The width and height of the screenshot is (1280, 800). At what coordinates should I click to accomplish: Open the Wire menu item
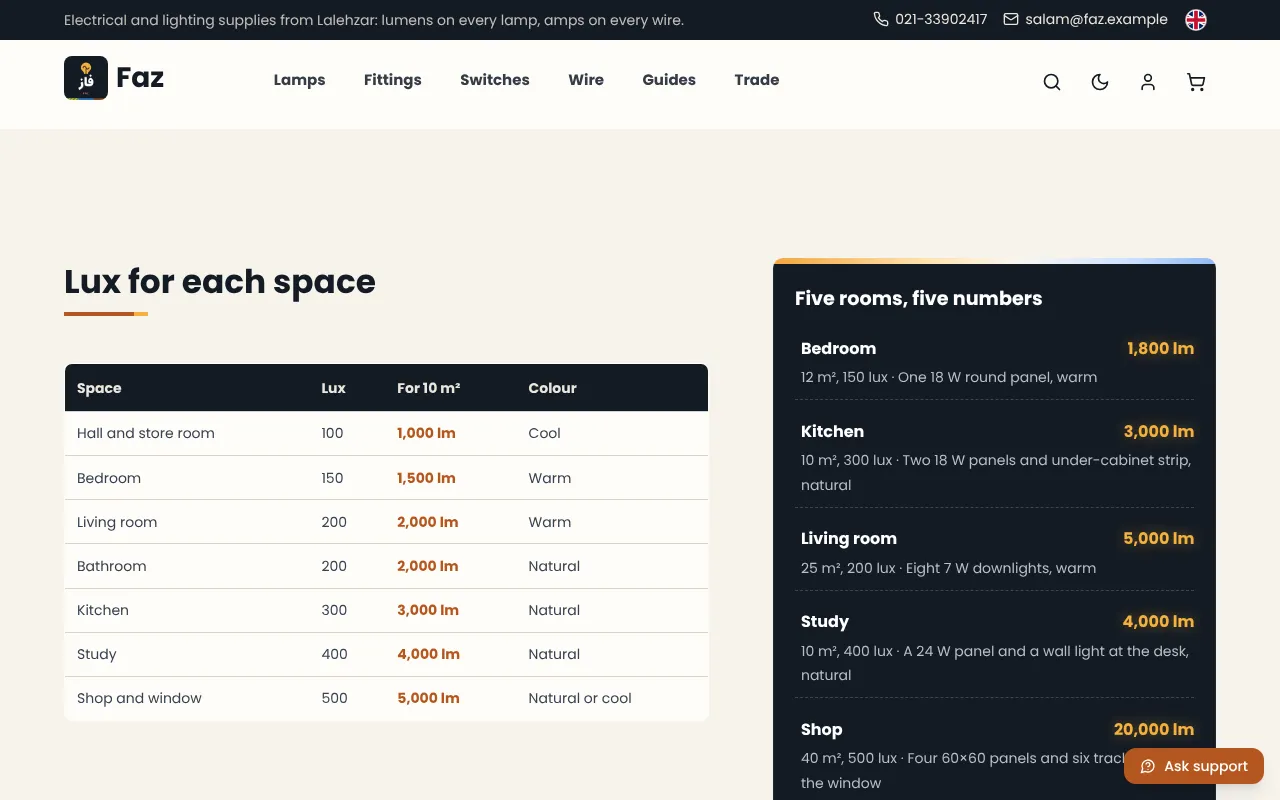click(586, 80)
